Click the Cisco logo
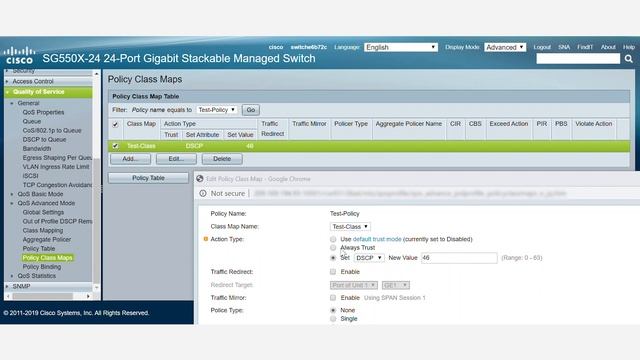Image resolution: width=640 pixels, height=360 pixels. [x=19, y=56]
